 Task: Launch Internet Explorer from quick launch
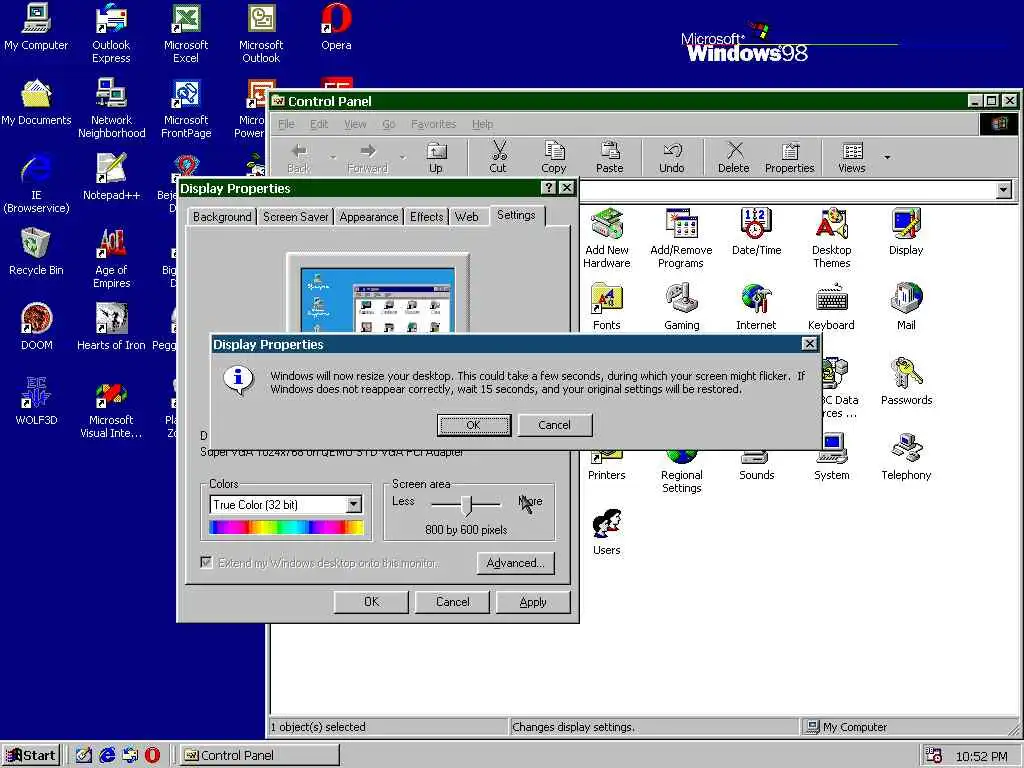106,756
